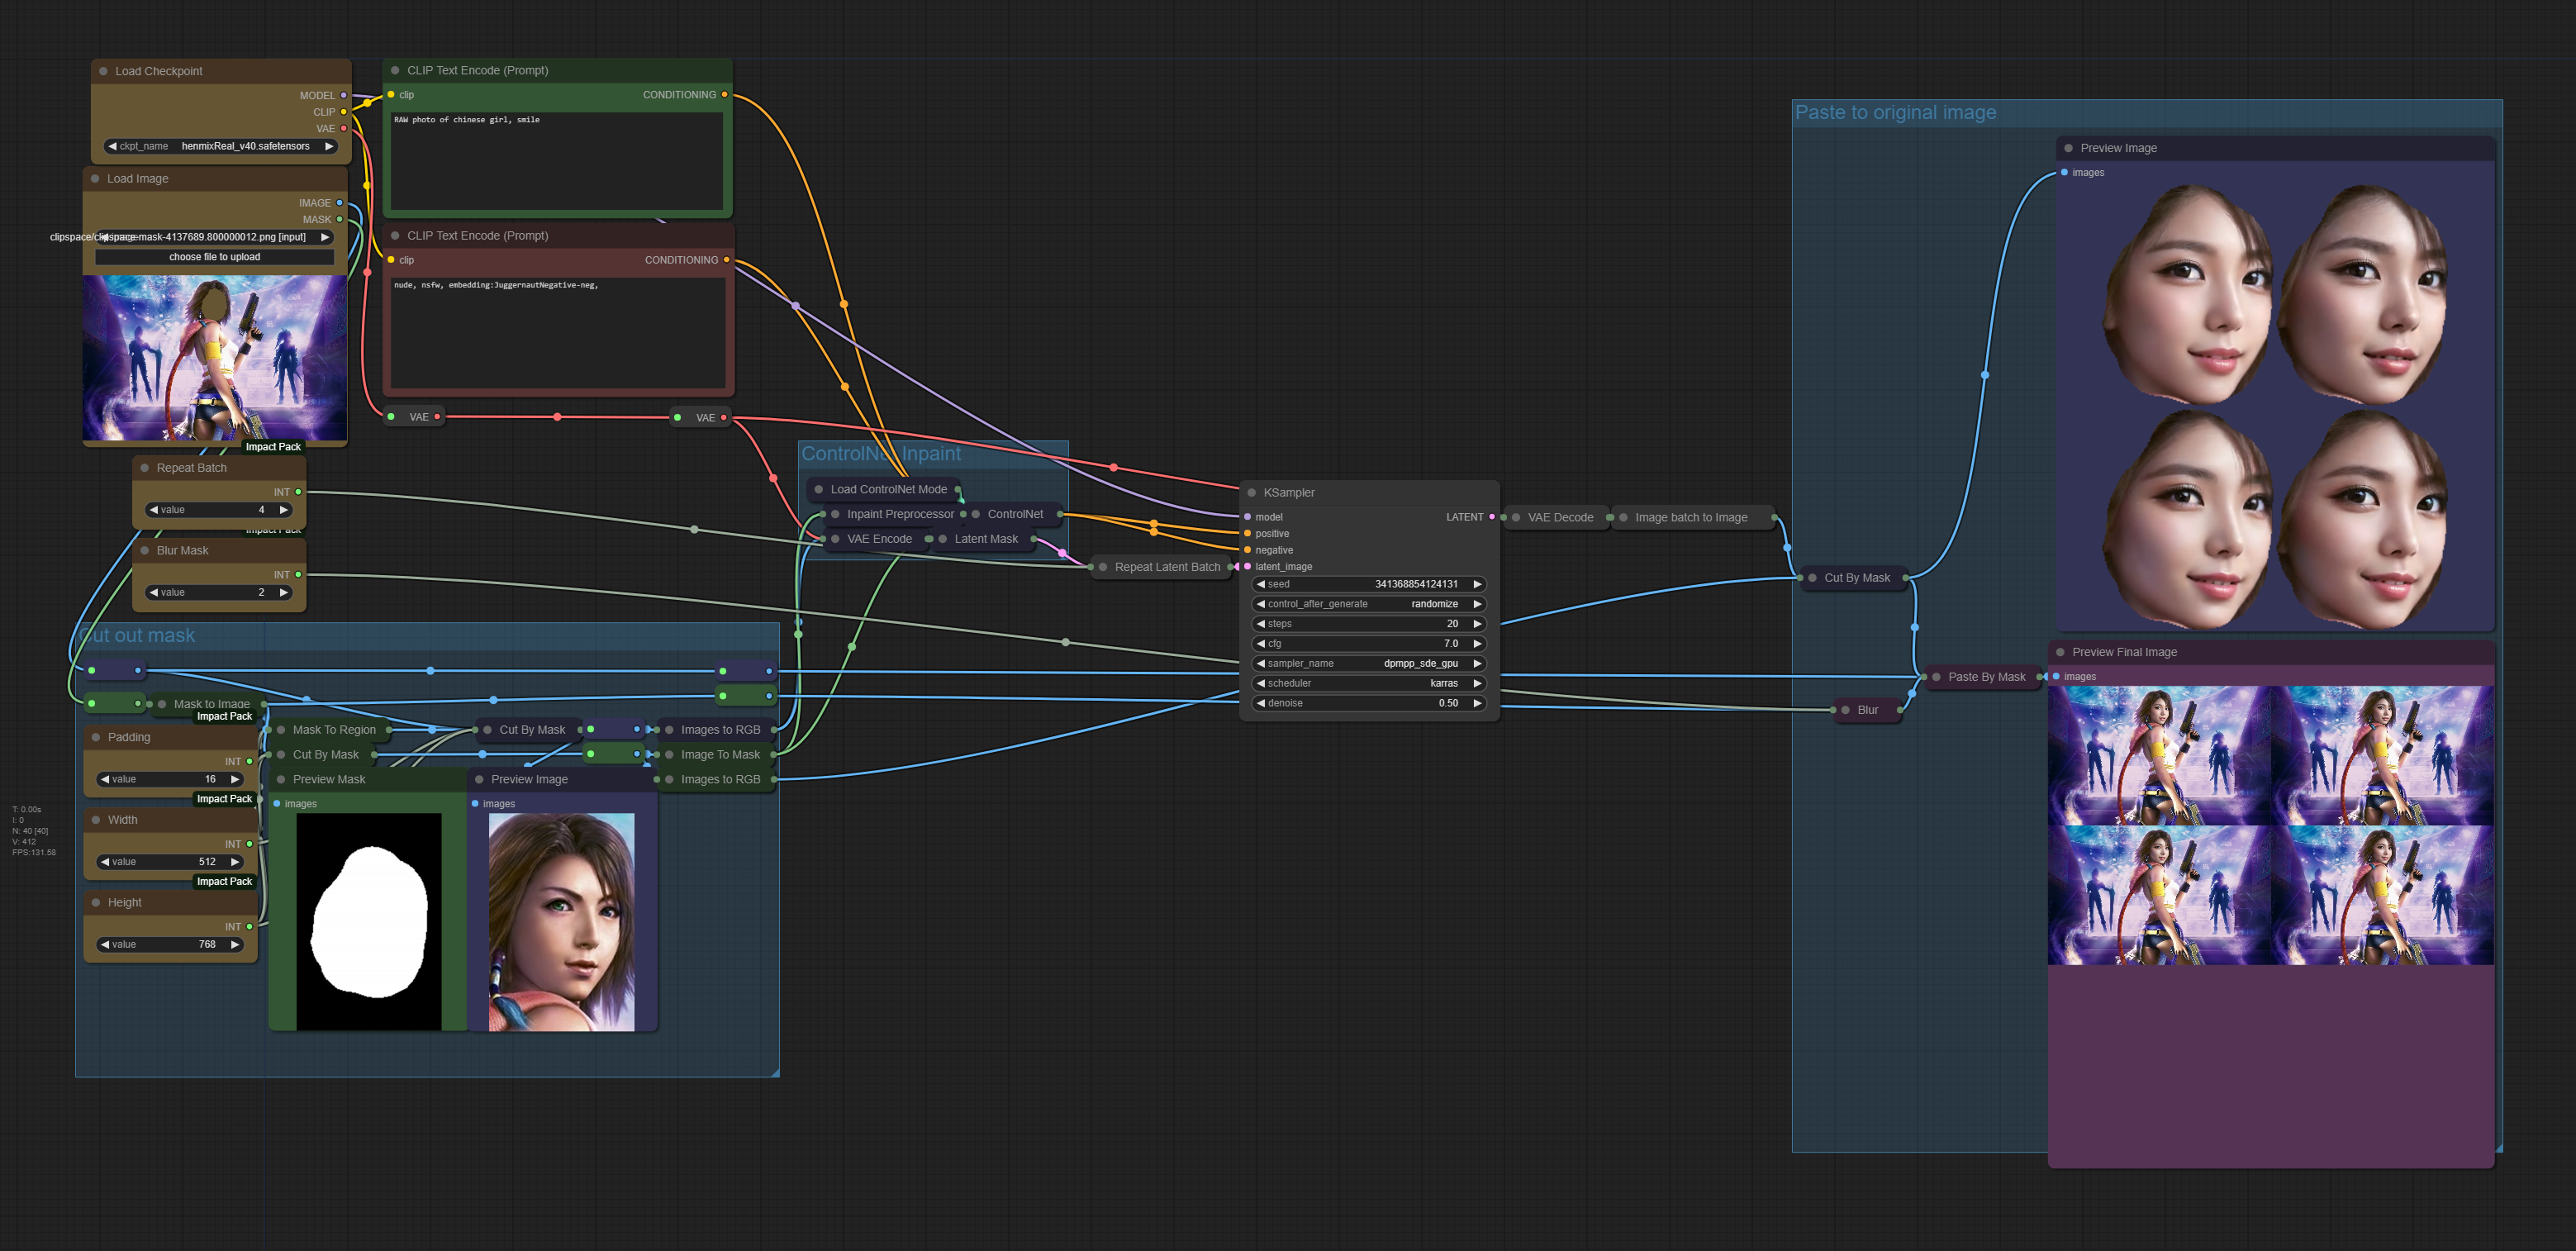Click the MODEL output slot on Load Checkpoint
The image size is (2576, 1251).
[343, 95]
